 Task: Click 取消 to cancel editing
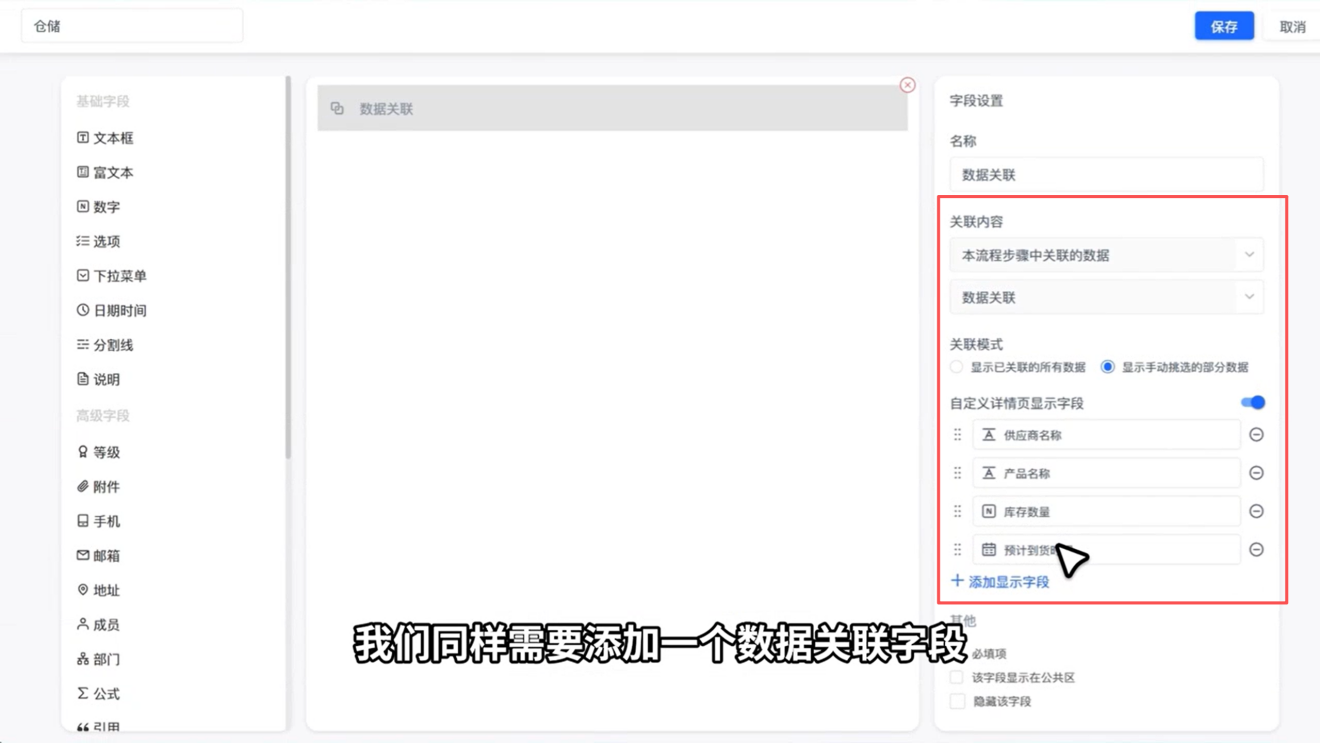point(1292,27)
